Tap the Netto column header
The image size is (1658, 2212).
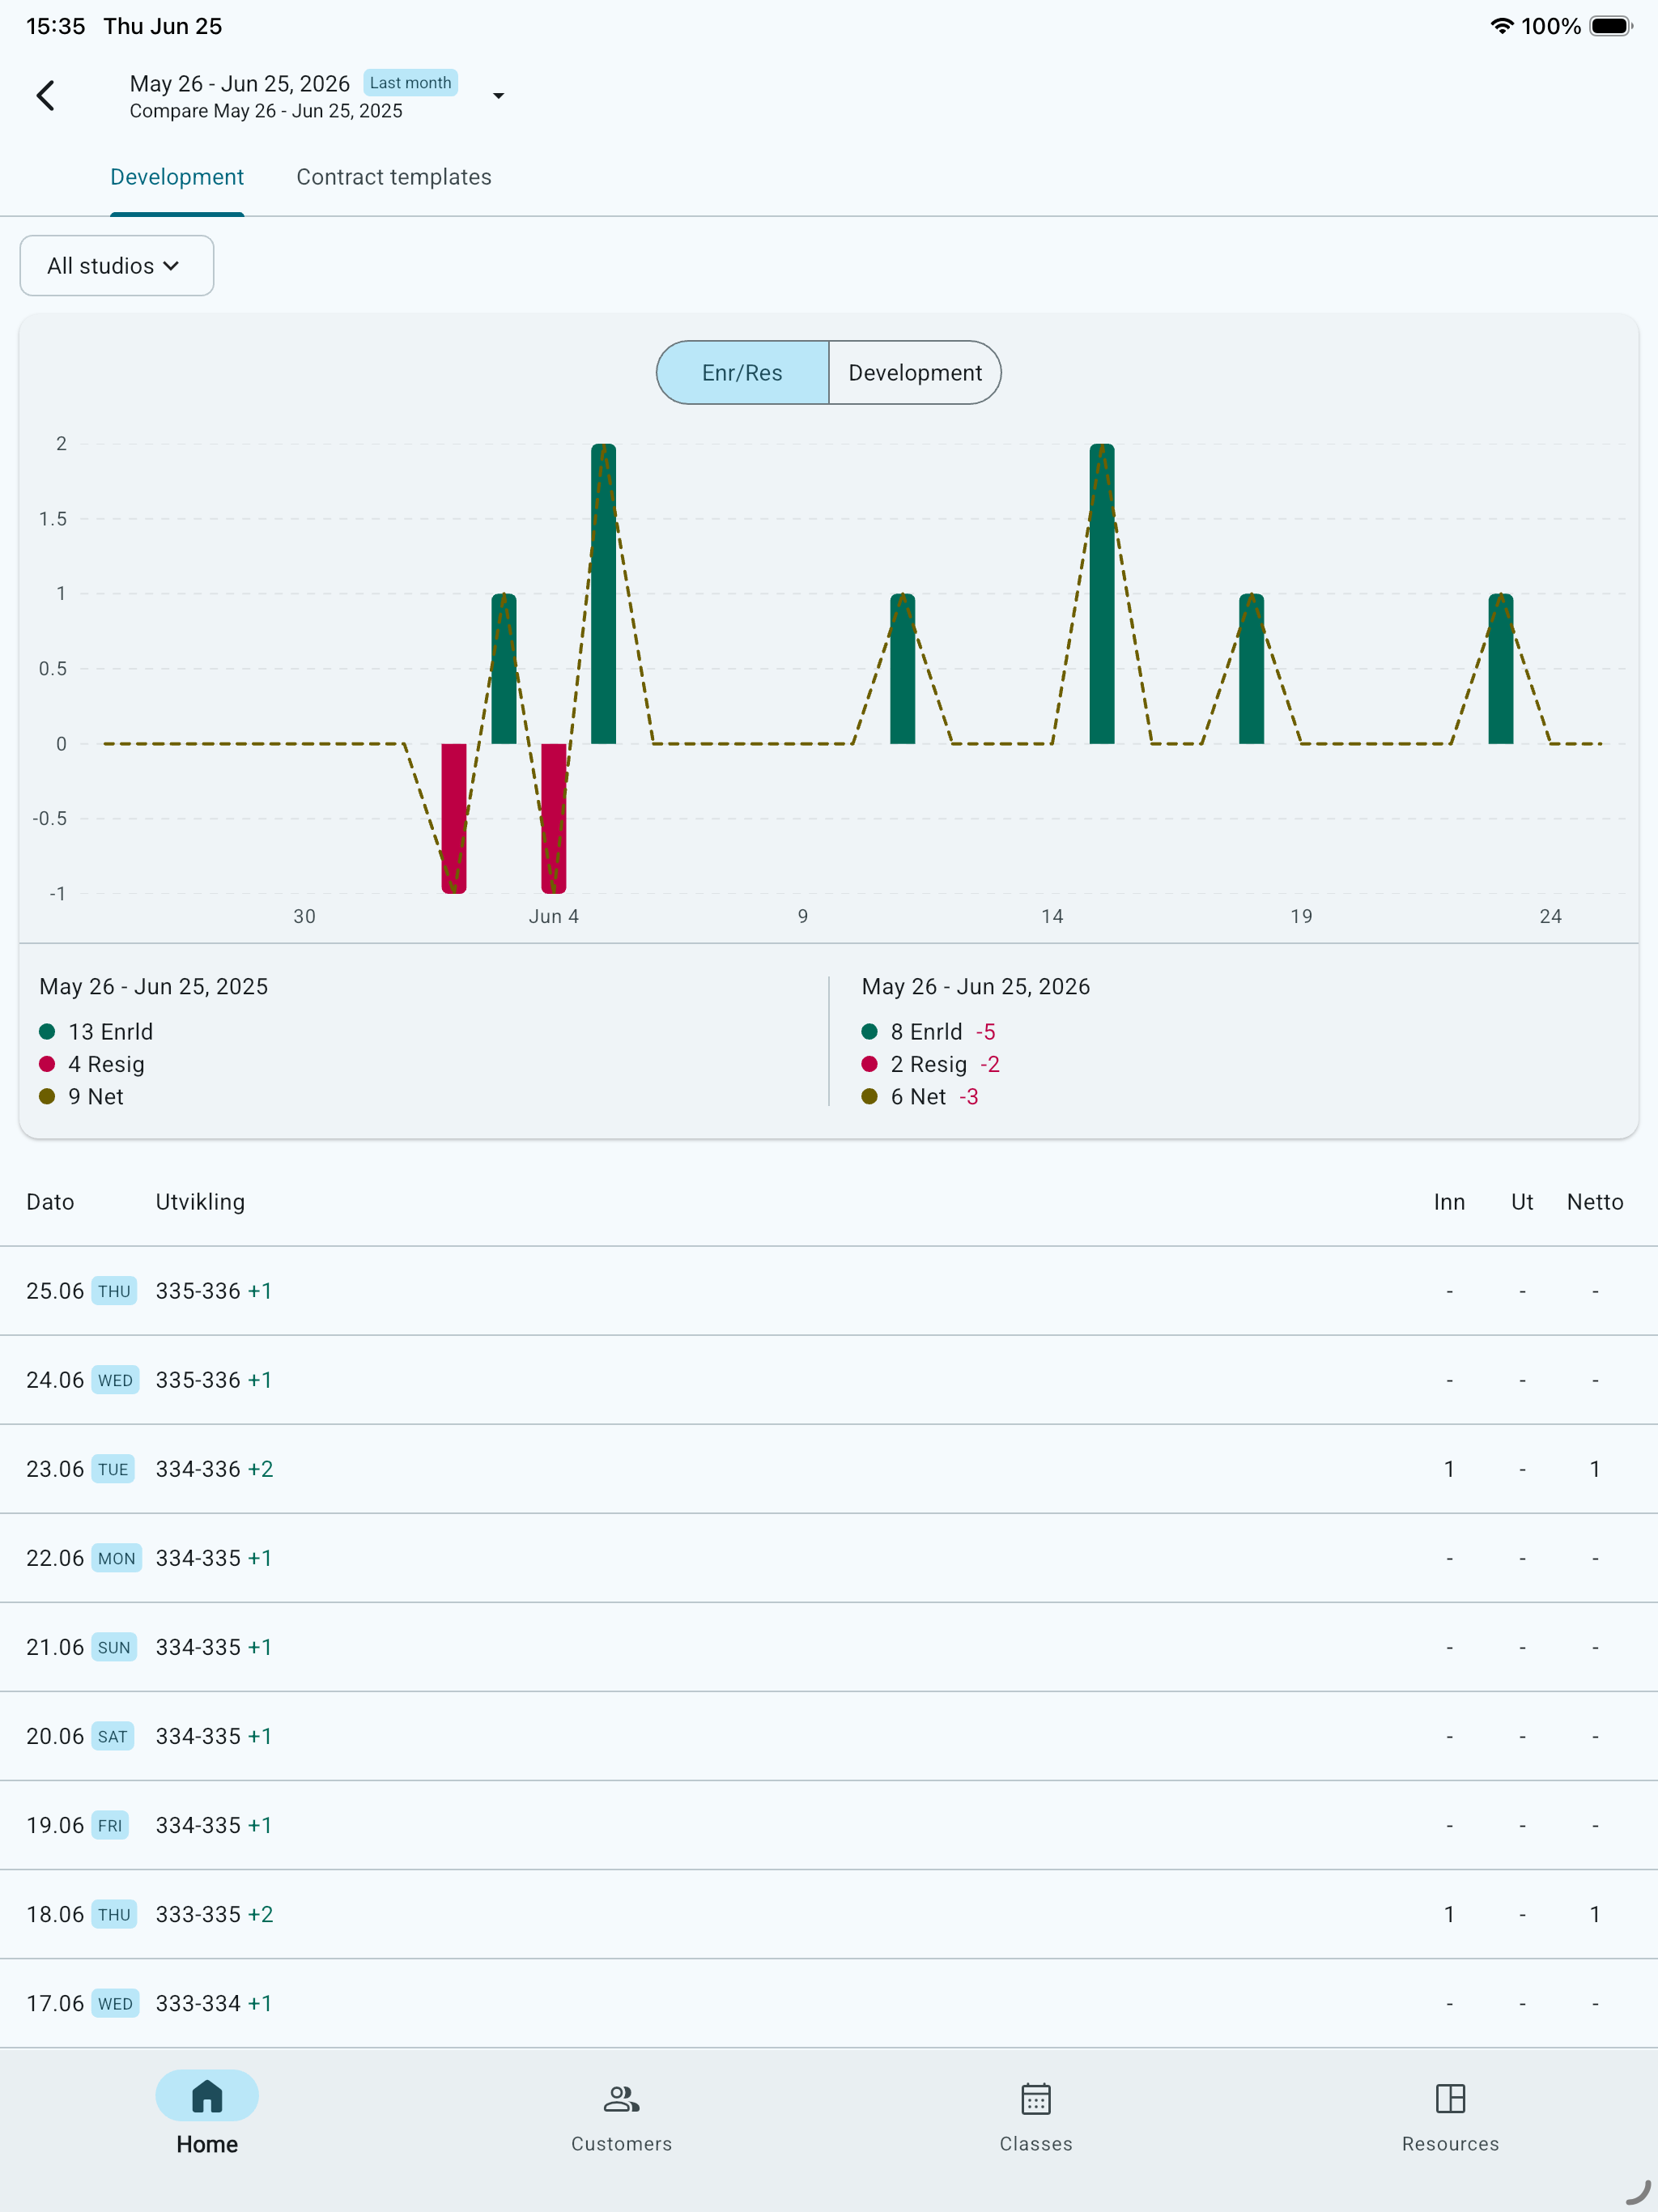point(1595,1202)
